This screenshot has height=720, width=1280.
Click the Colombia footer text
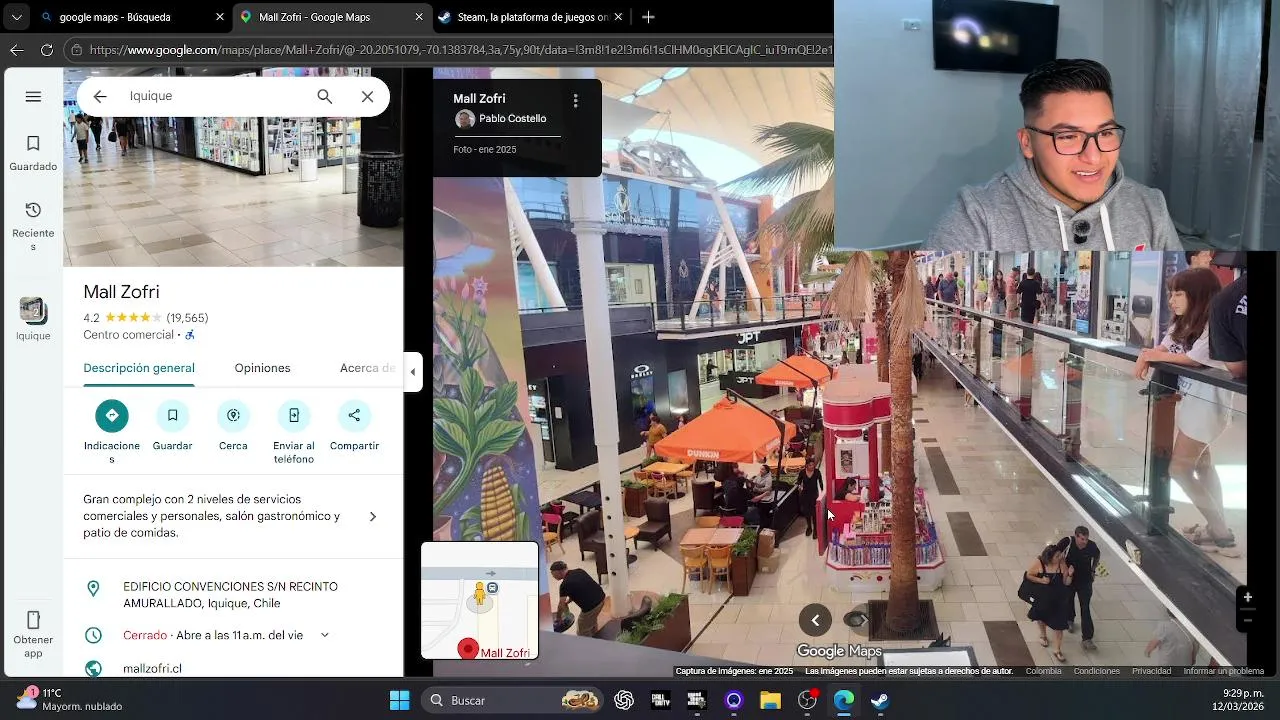pos(1043,671)
